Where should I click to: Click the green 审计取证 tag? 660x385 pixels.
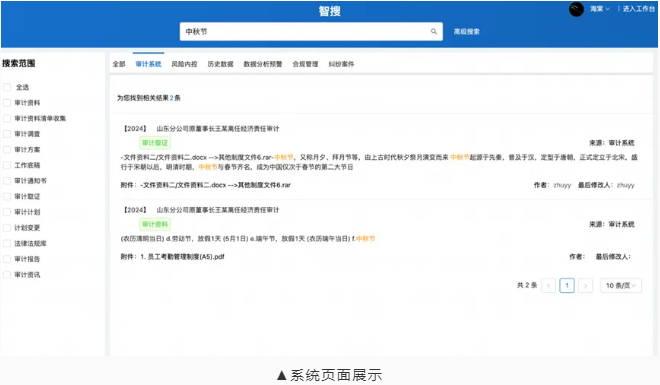[155, 143]
